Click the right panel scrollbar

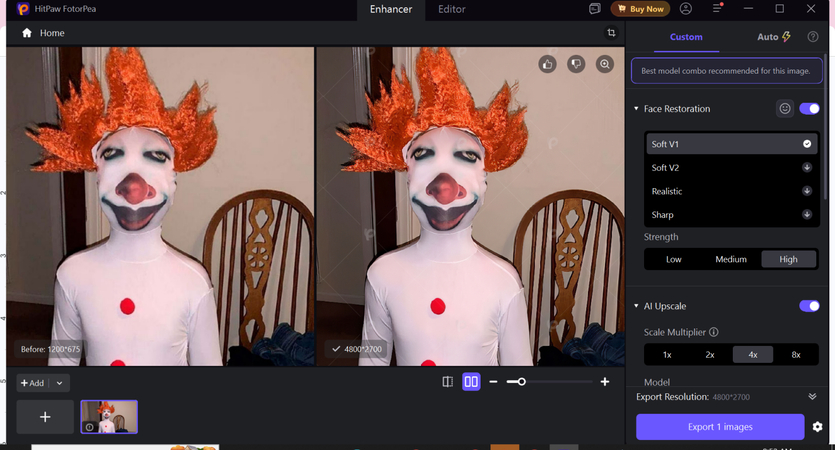click(825, 128)
